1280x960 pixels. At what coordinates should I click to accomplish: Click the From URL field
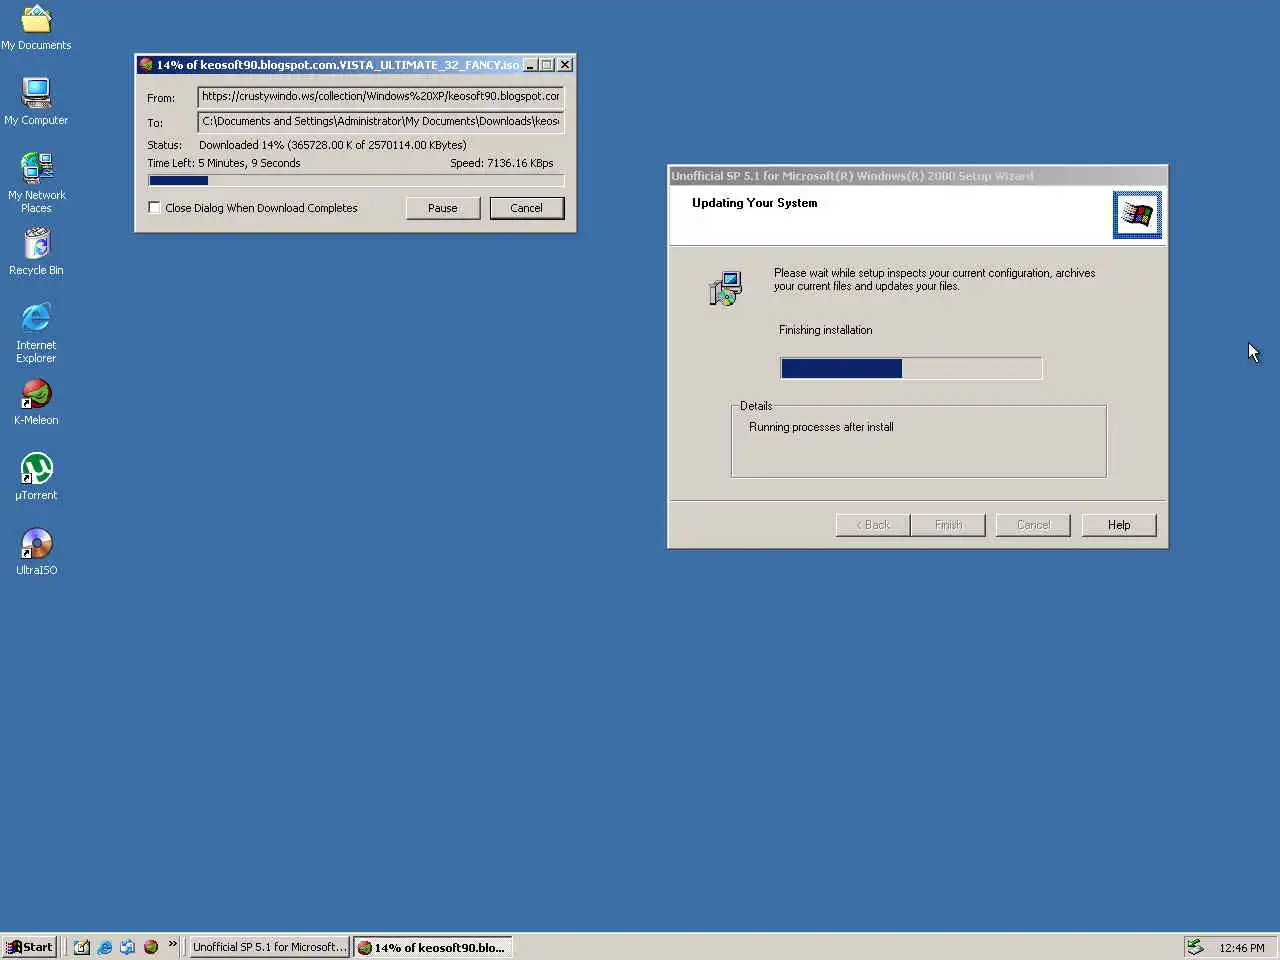pyautogui.click(x=380, y=97)
